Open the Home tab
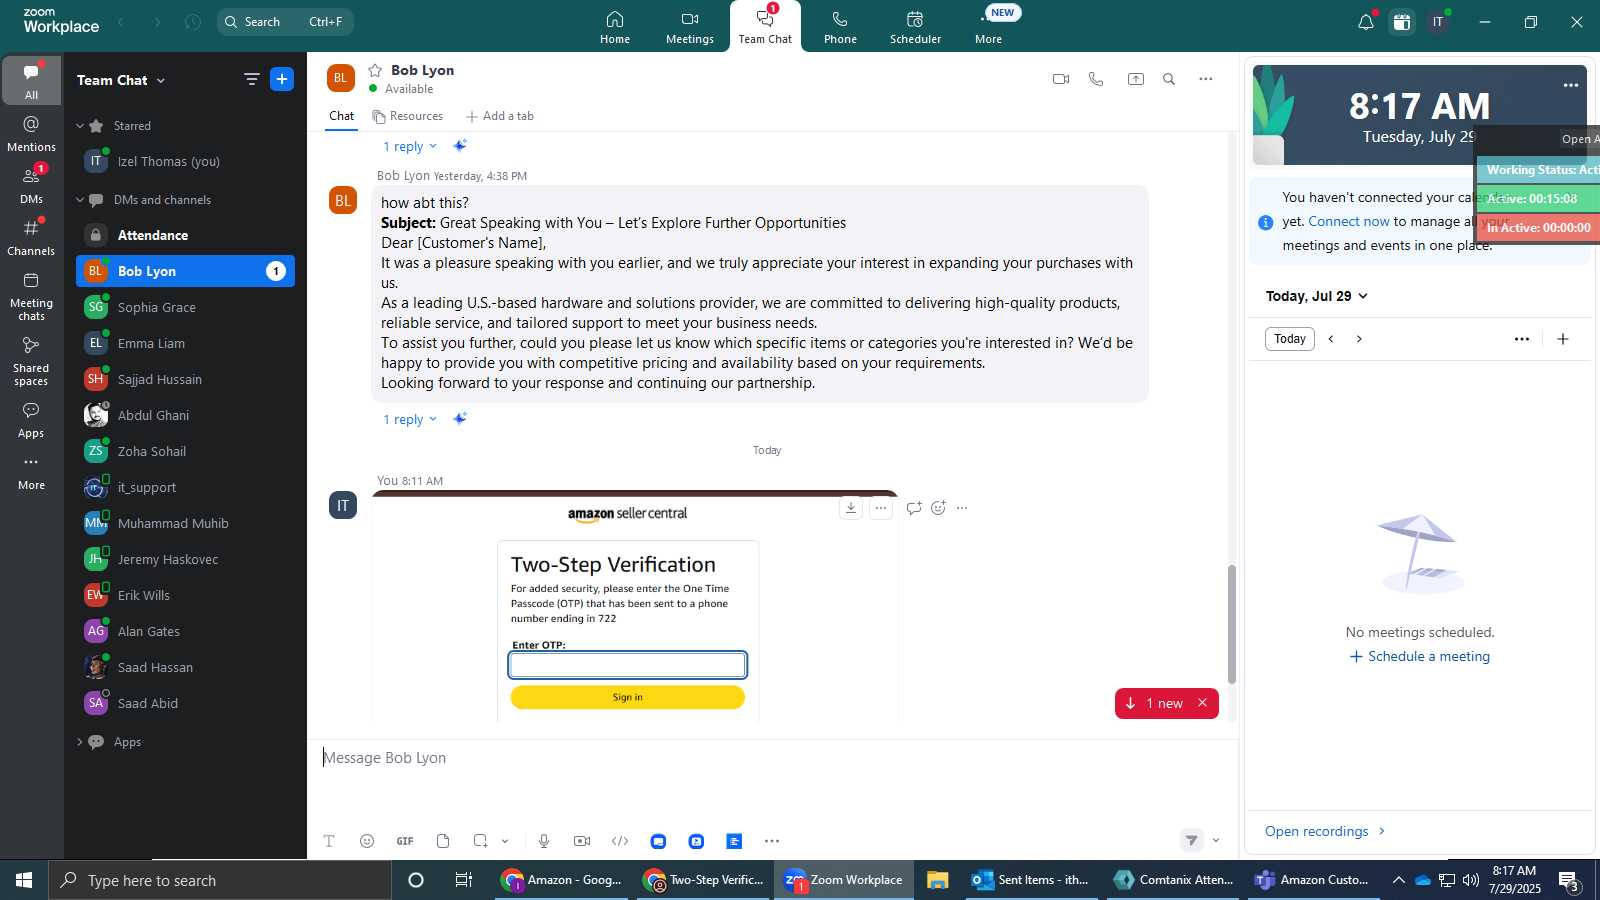This screenshot has height=900, width=1600. coord(615,27)
